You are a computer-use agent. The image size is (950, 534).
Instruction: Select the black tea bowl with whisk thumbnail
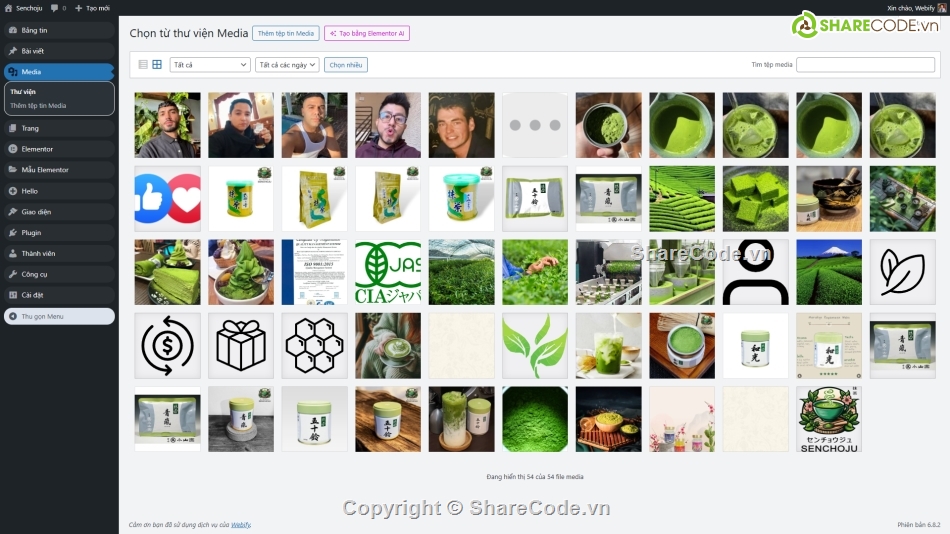829,199
